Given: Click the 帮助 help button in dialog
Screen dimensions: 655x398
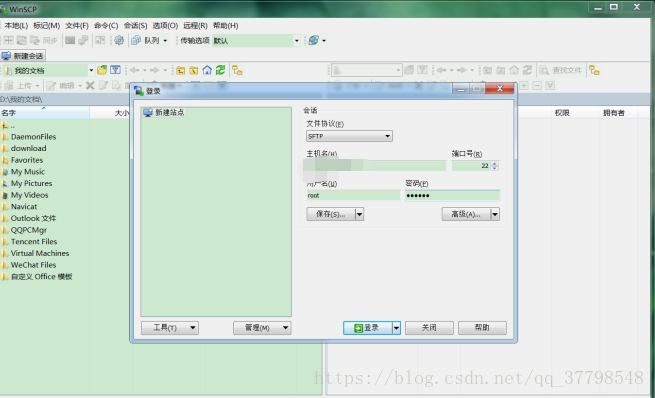Looking at the screenshot, I should [482, 328].
